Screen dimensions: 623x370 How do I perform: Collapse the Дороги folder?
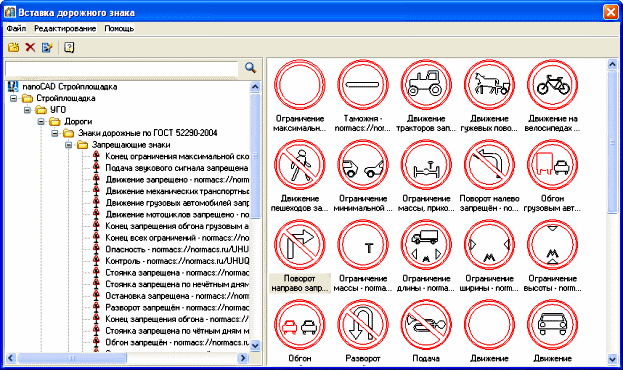tap(41, 121)
